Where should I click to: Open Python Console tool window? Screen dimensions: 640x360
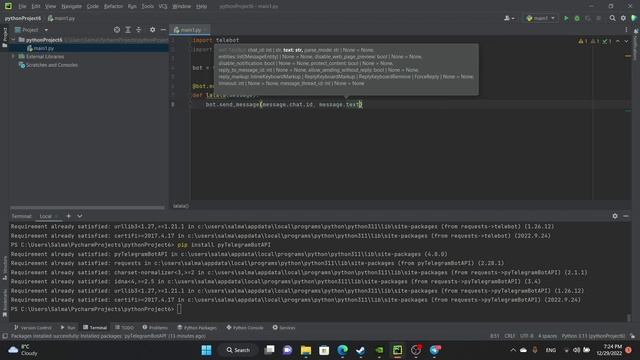tap(244, 328)
